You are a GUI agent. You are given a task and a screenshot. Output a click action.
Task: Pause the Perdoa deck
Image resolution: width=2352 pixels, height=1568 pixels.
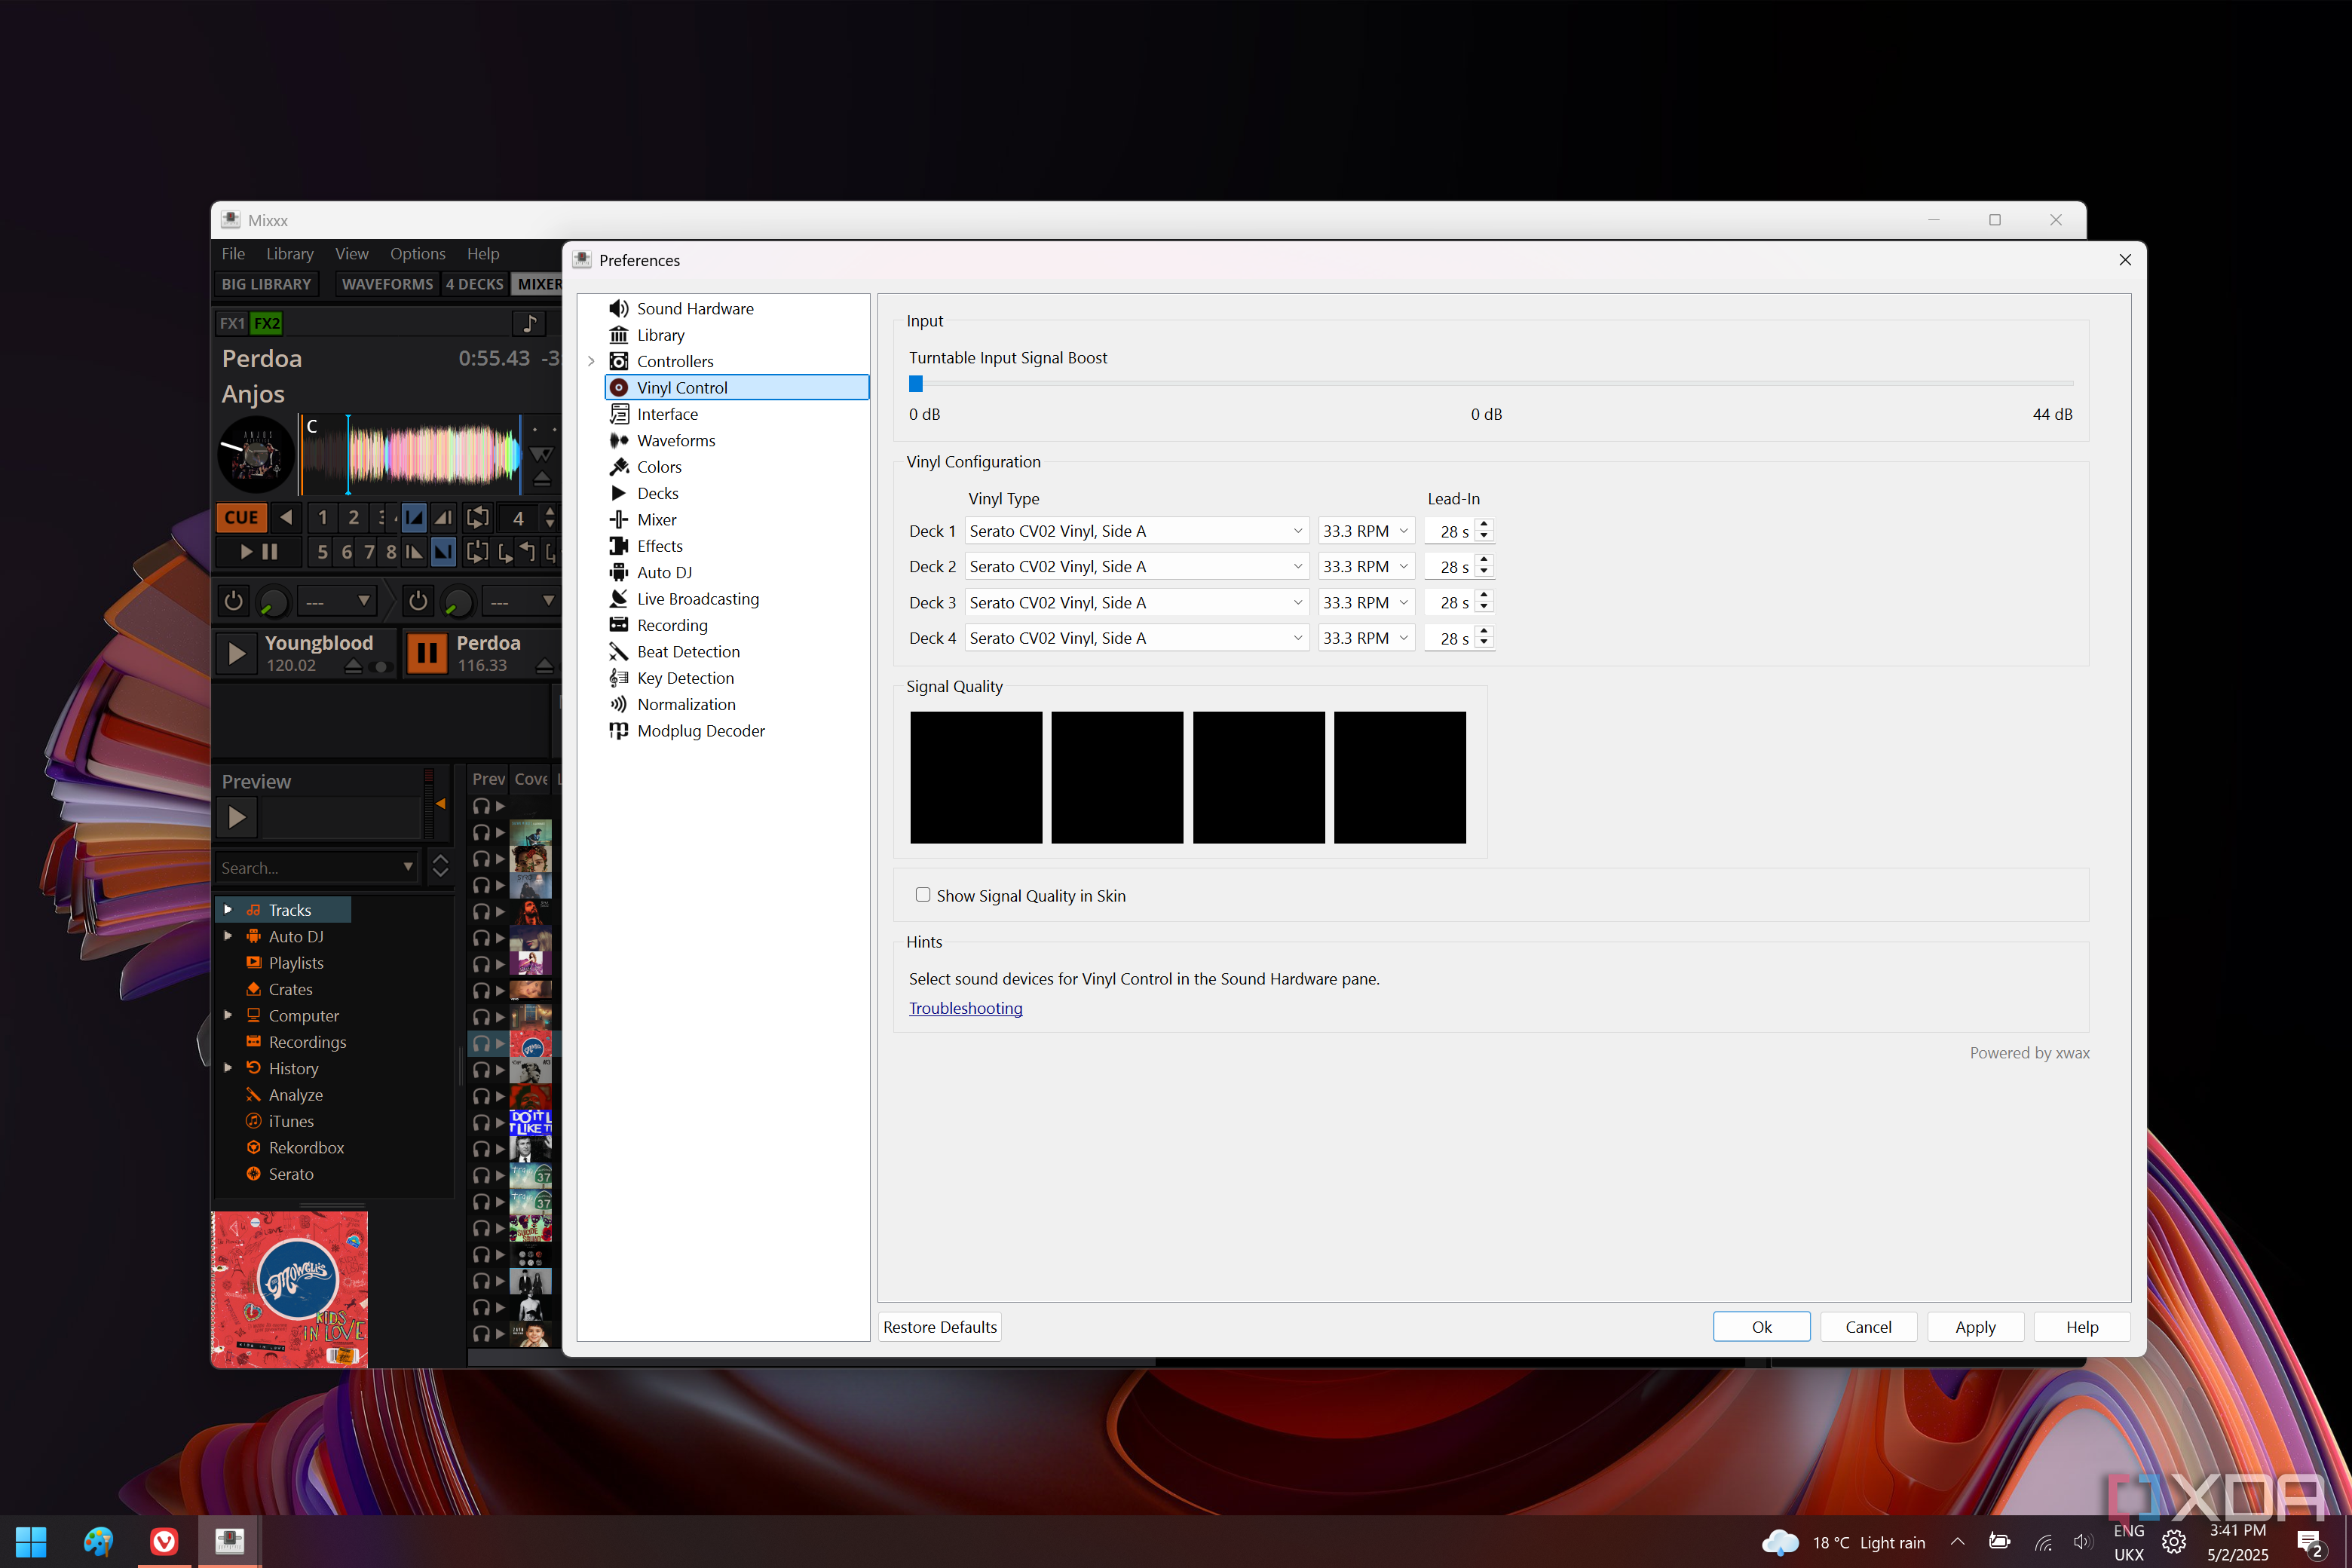[427, 653]
